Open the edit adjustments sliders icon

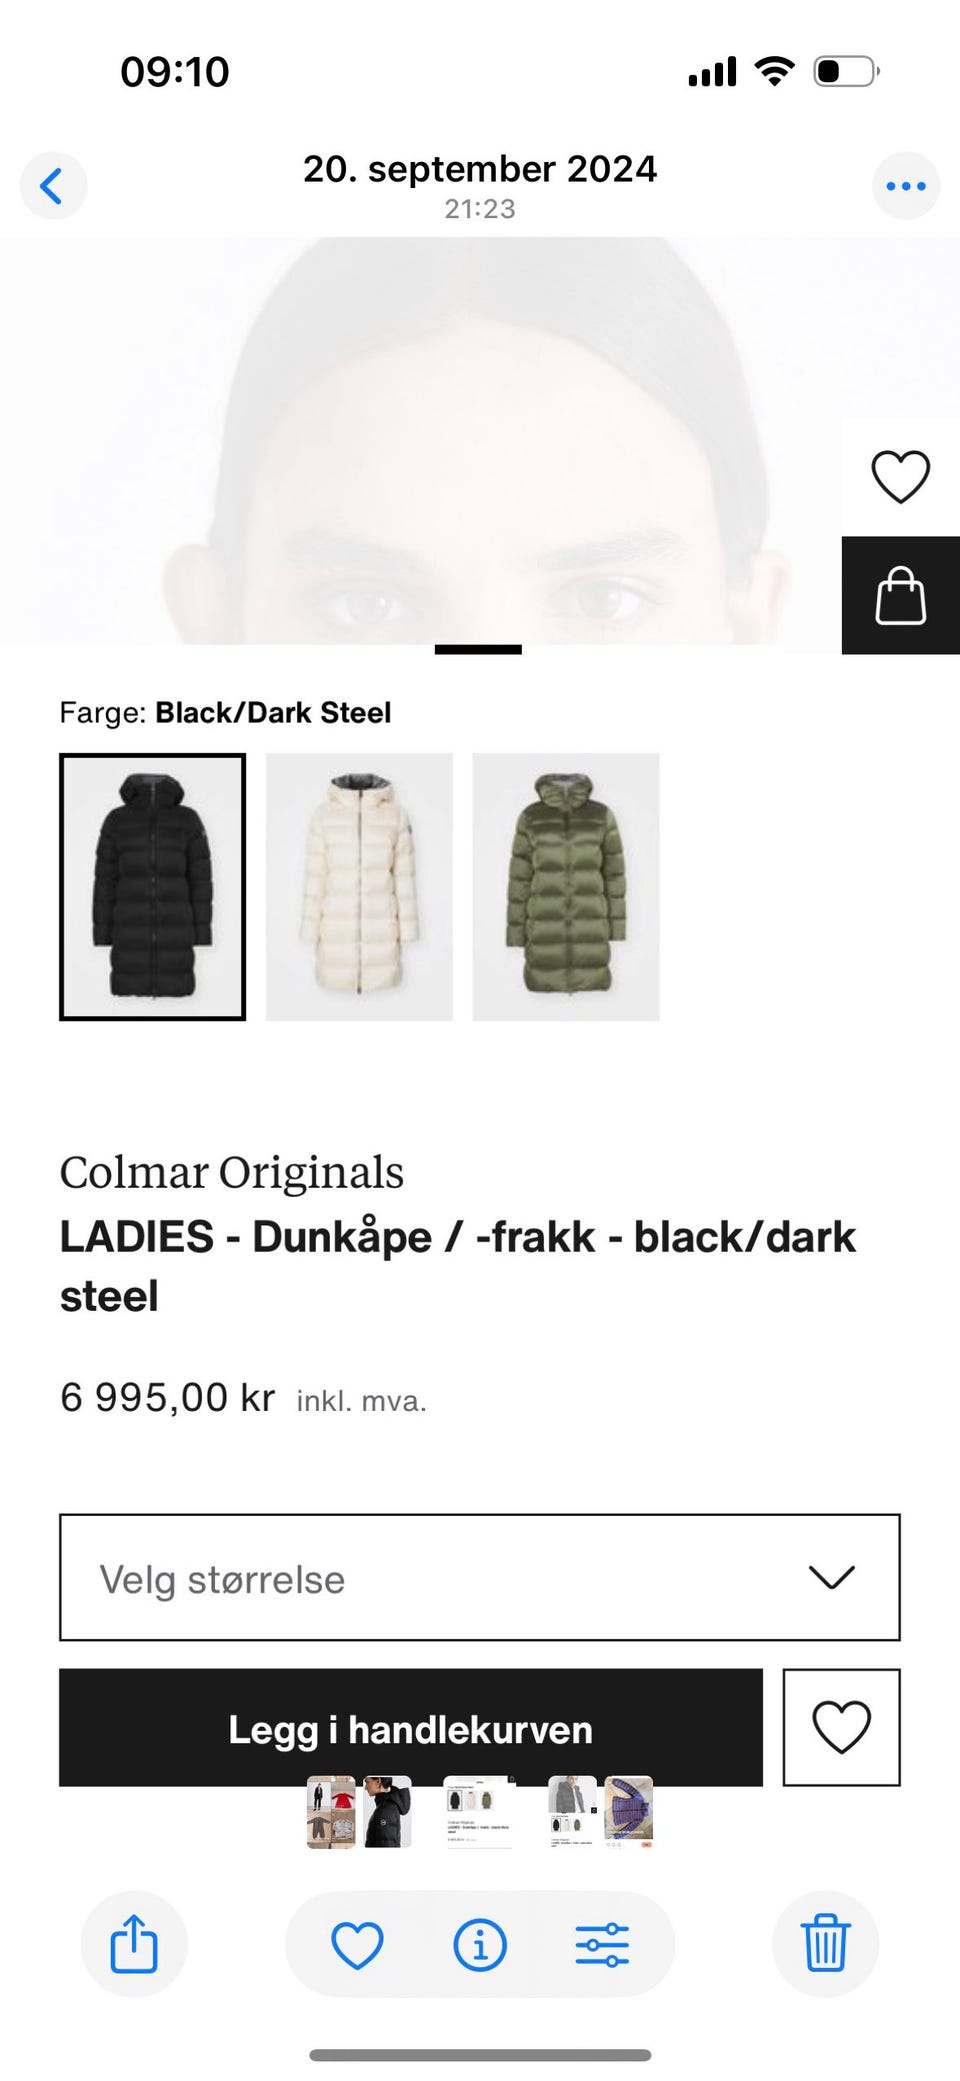pos(602,1945)
